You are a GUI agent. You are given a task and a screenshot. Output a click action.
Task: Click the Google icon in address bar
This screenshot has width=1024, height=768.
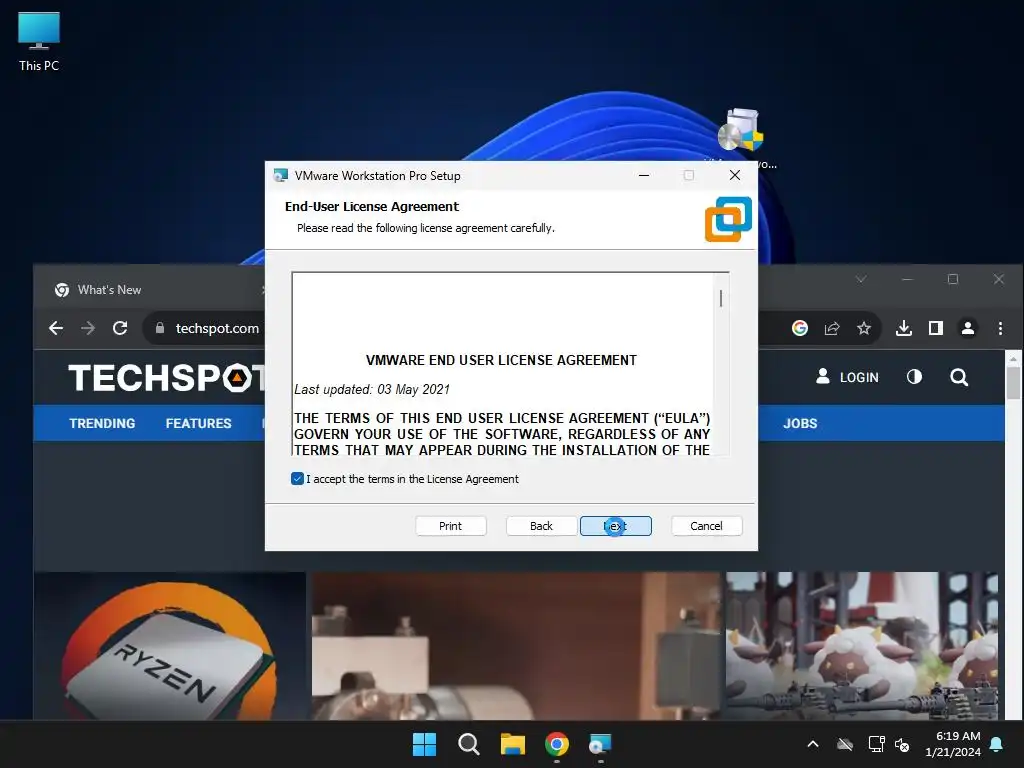point(799,328)
